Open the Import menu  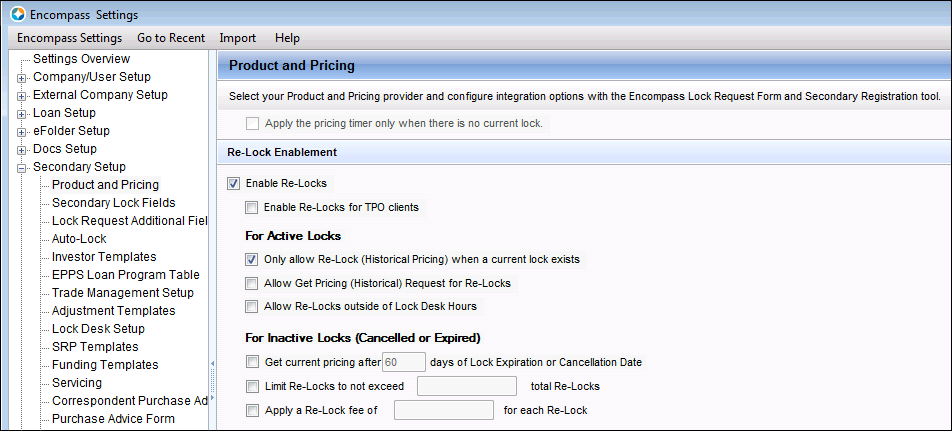click(x=237, y=38)
